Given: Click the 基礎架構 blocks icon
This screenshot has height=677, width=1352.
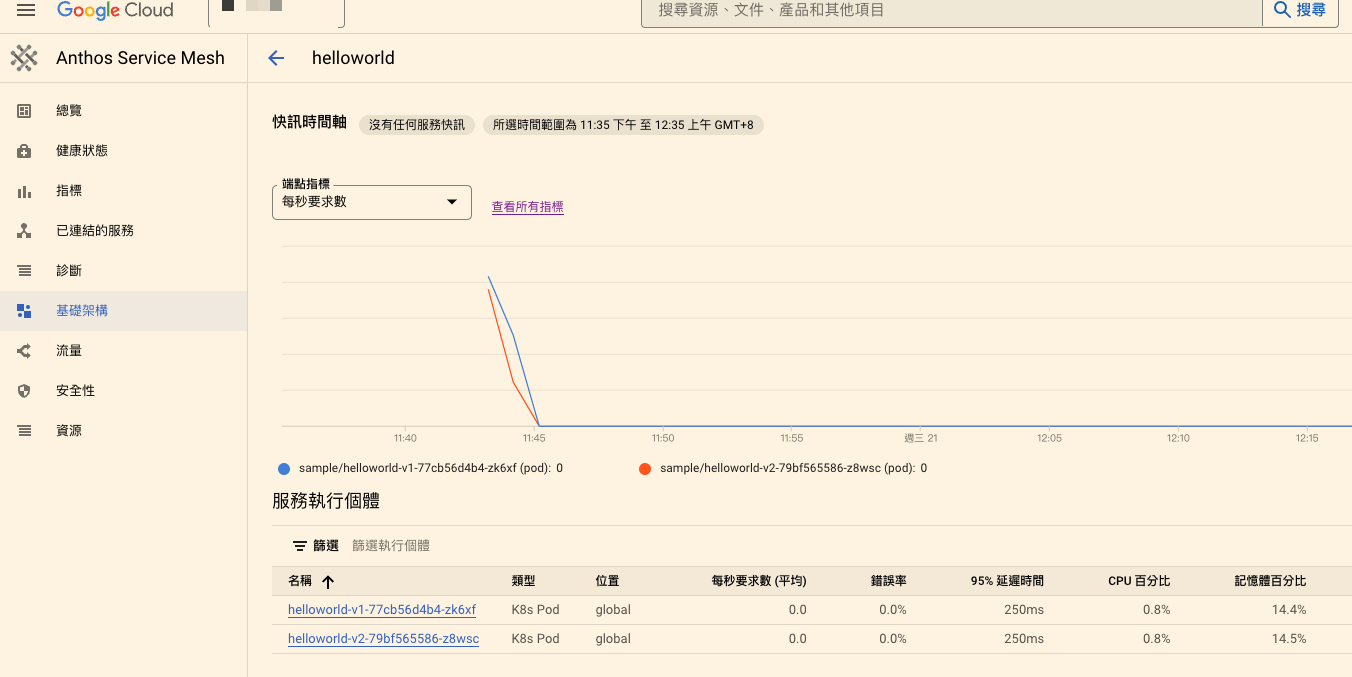Looking at the screenshot, I should [x=24, y=311].
